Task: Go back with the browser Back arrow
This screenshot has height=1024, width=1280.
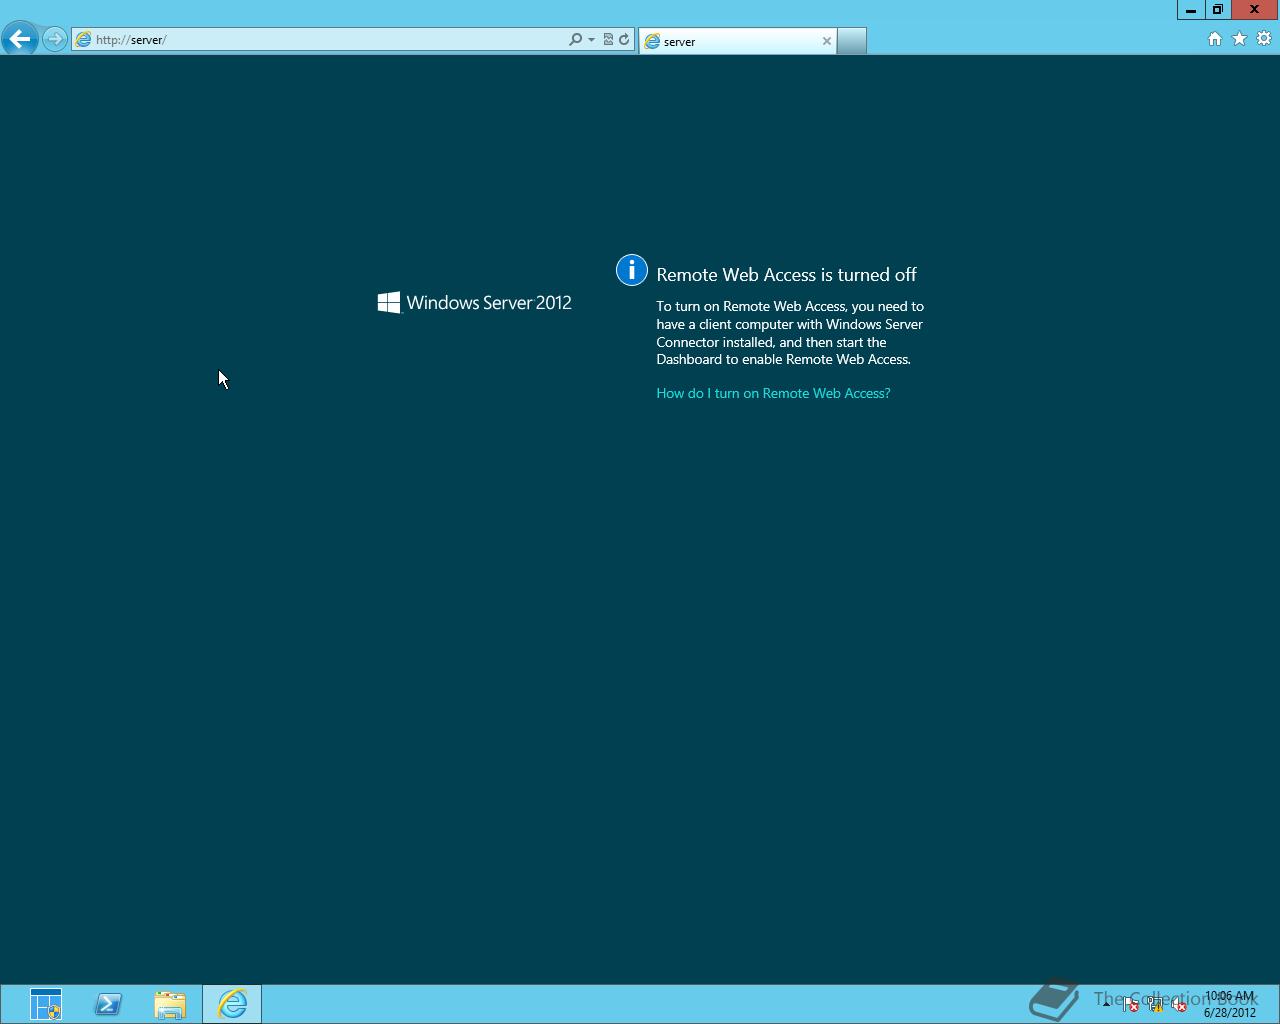Action: point(19,39)
